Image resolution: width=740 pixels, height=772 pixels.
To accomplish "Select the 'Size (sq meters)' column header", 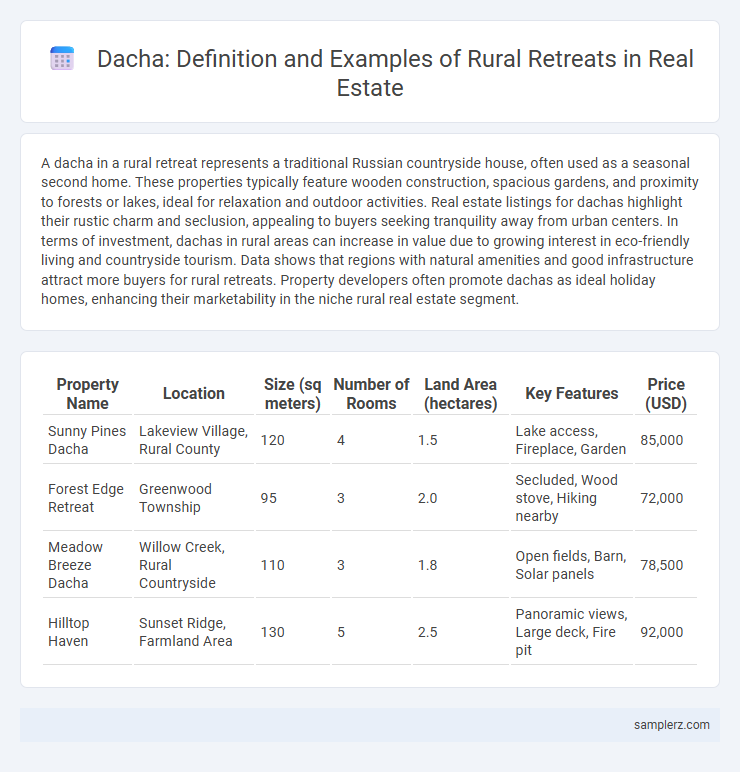I will pyautogui.click(x=292, y=393).
